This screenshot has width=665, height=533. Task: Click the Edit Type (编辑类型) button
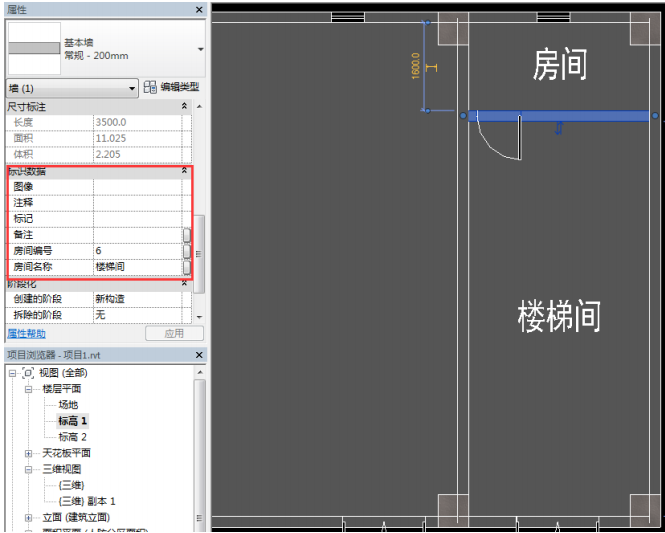tap(171, 87)
